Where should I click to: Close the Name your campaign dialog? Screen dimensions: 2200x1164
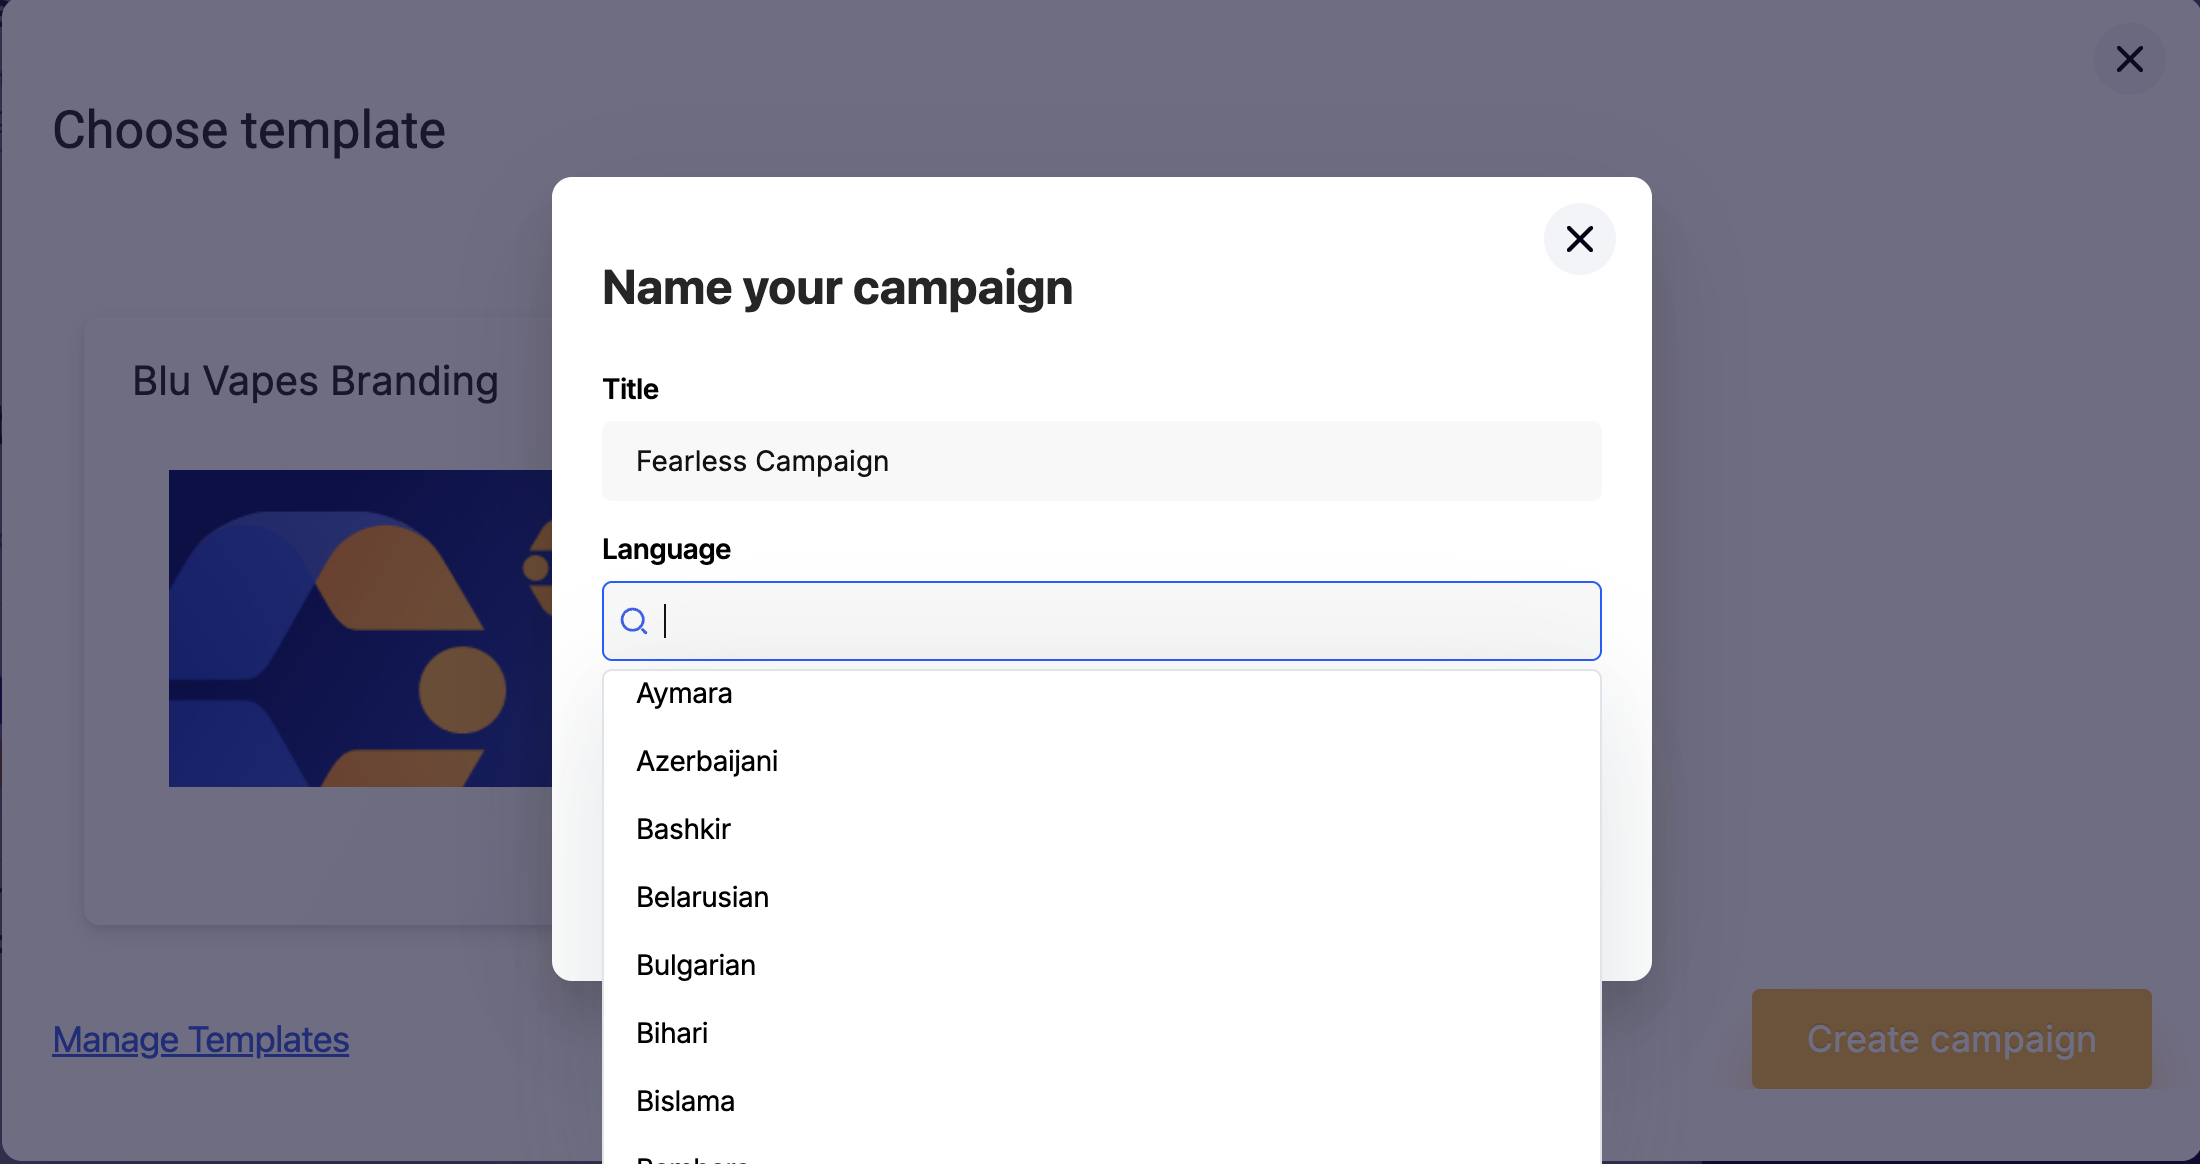click(x=1579, y=239)
